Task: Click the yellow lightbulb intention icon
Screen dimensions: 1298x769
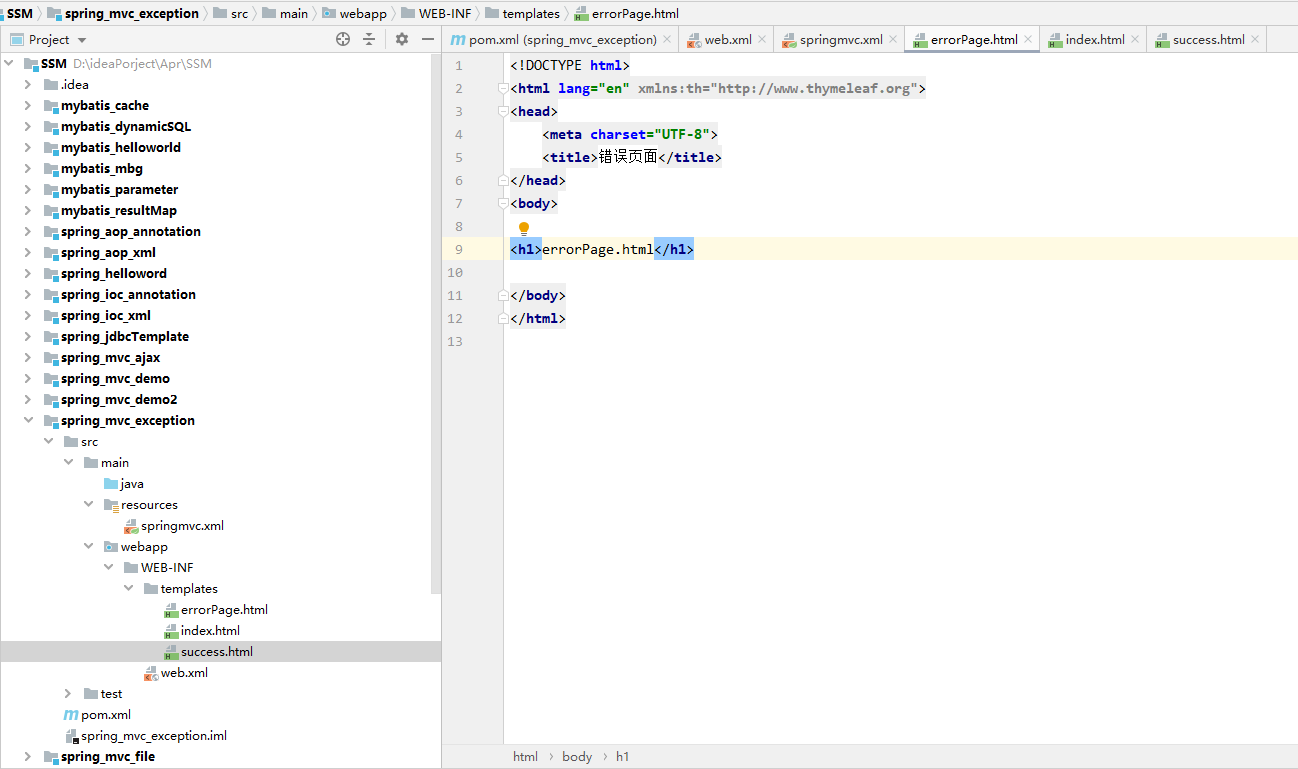Action: click(523, 228)
